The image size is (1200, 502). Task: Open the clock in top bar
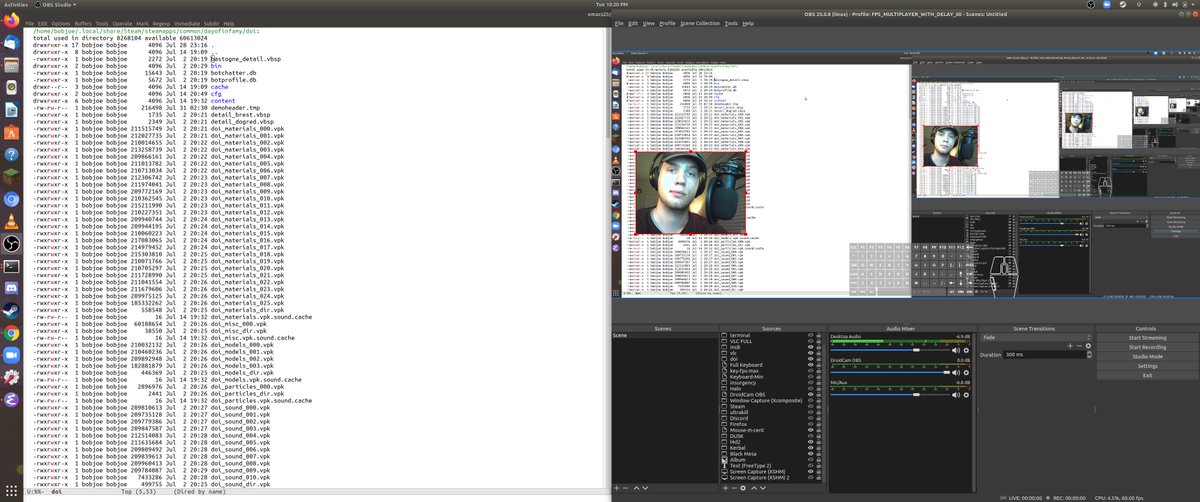[610, 5]
